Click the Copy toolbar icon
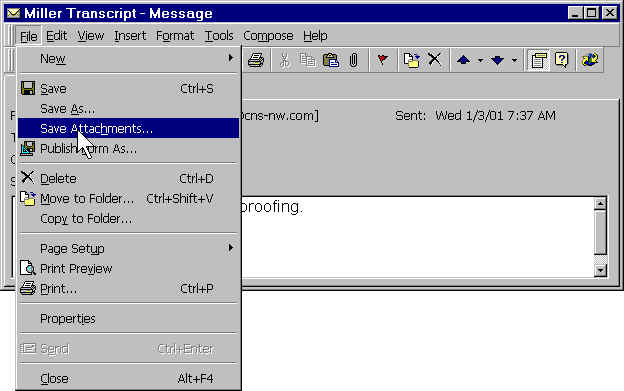Viewport: 624px width, 391px height. pos(307,60)
